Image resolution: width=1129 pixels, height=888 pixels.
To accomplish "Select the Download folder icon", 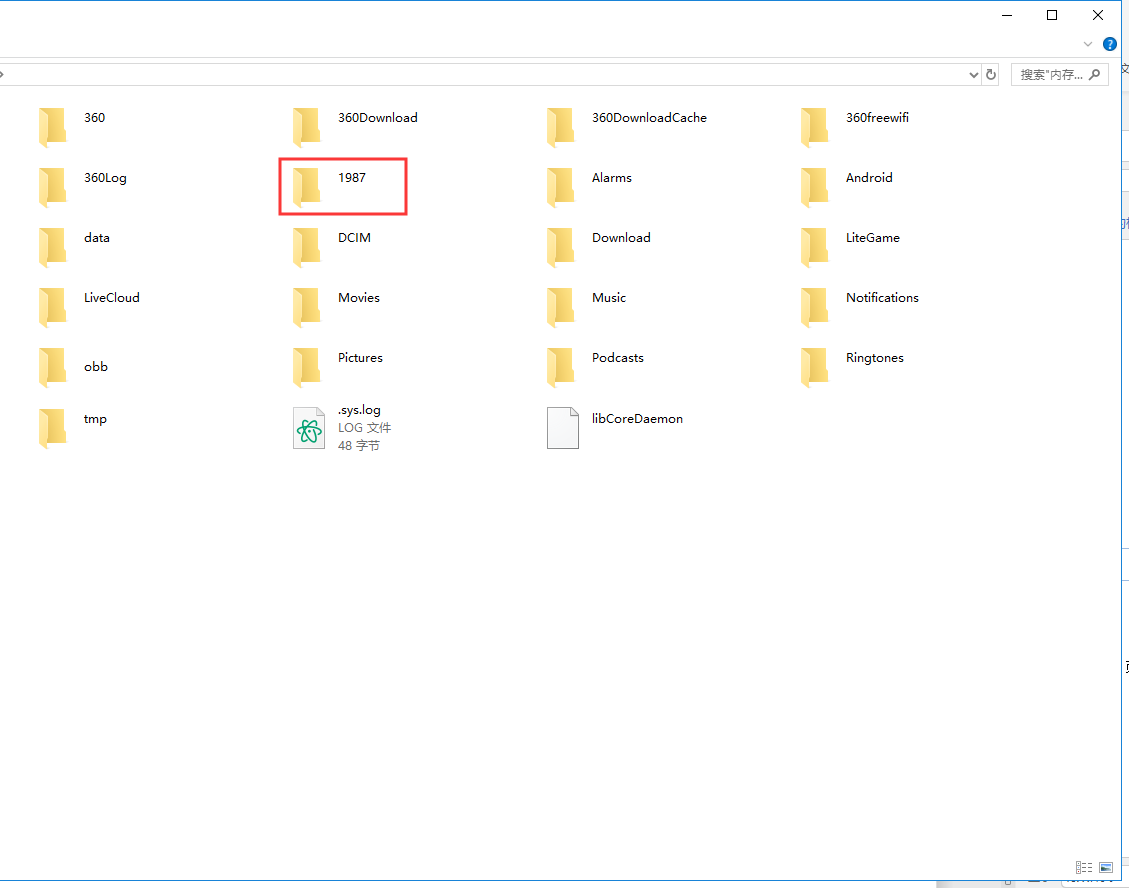I will coord(561,247).
